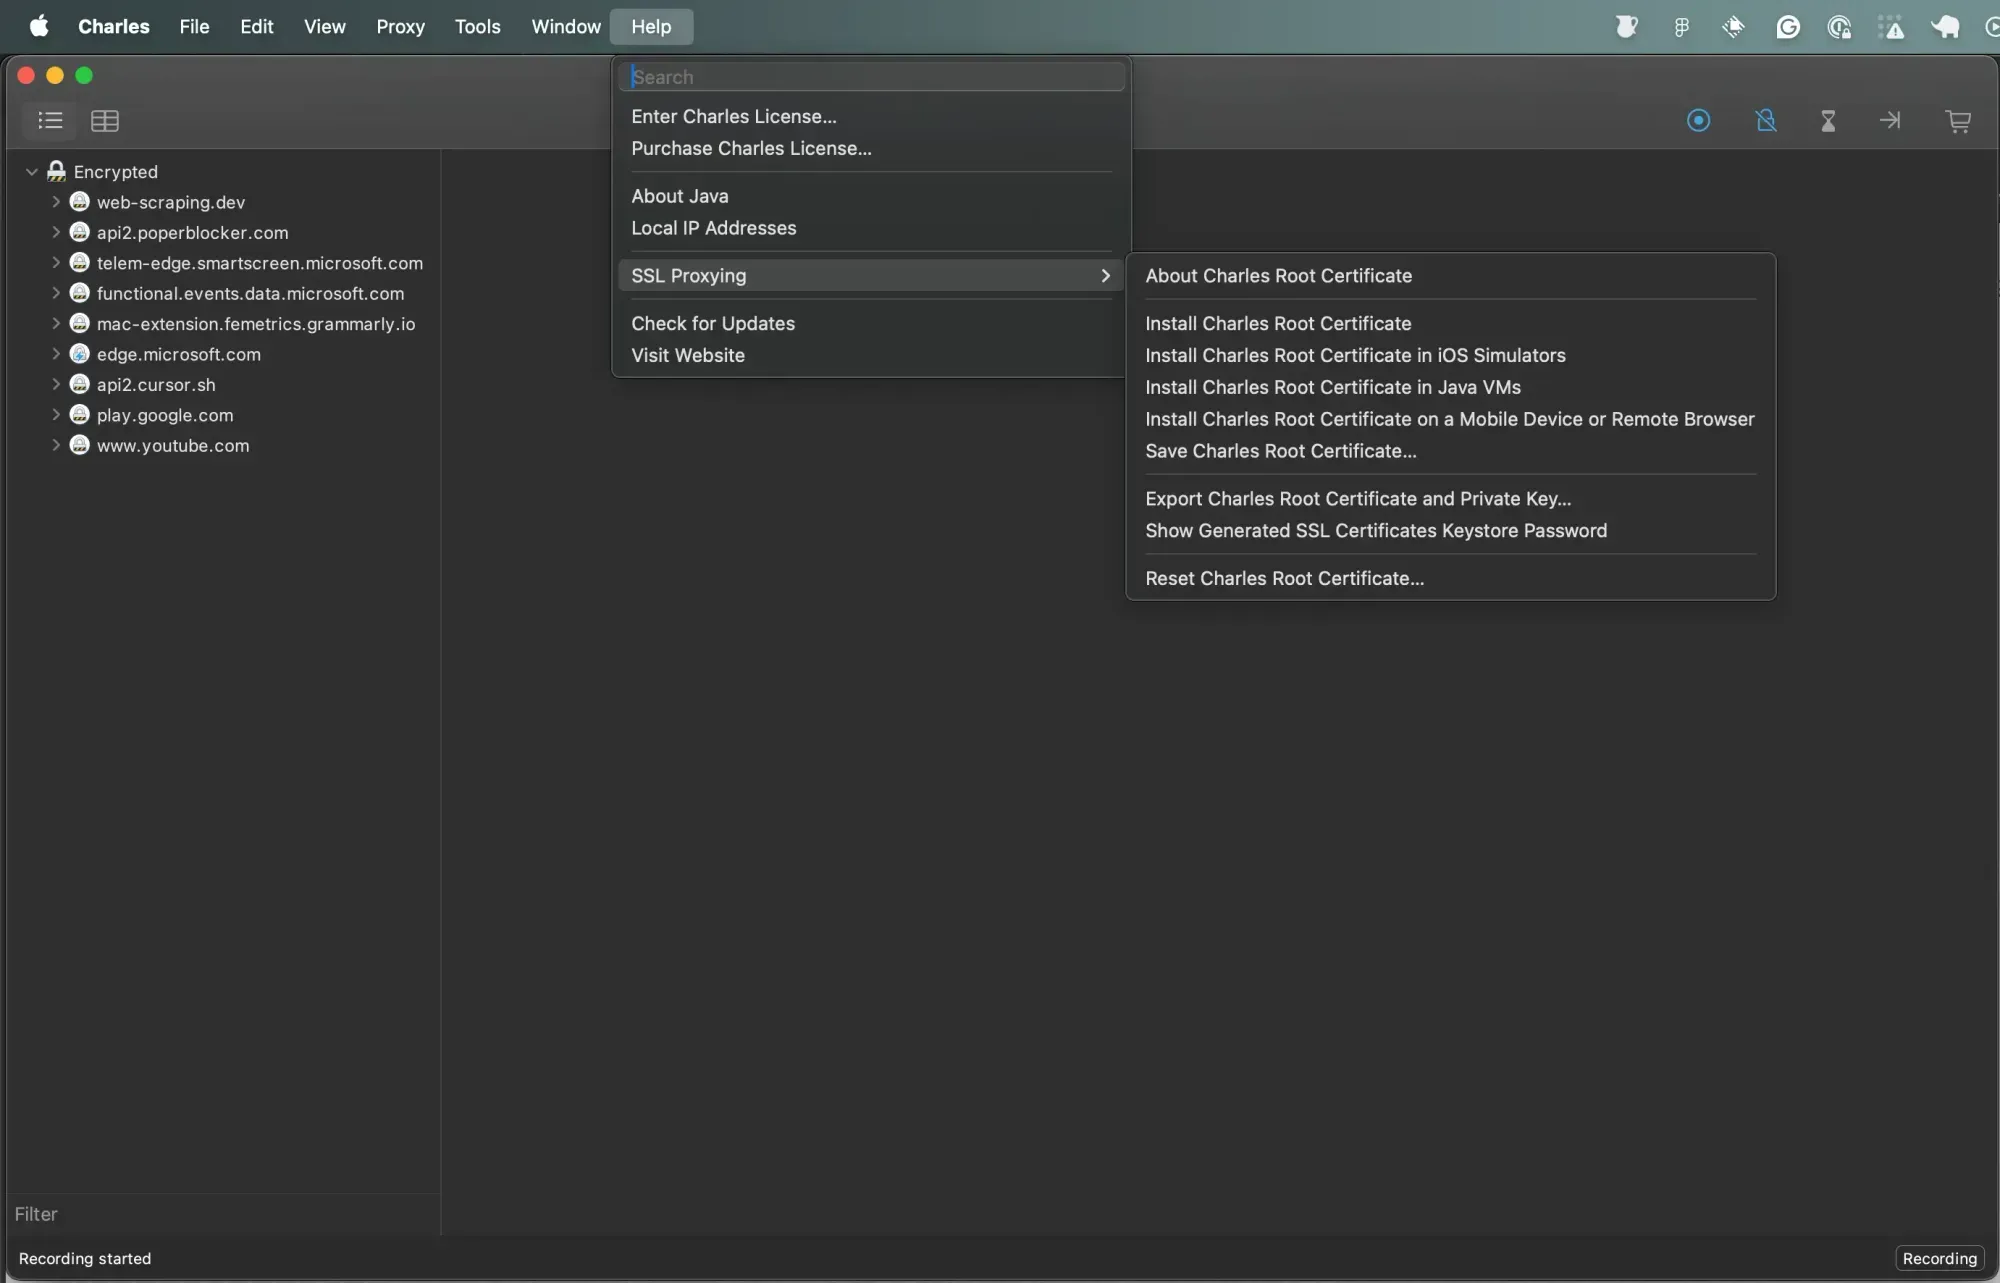
Task: Switch to Sequence table view icon
Action: point(105,121)
